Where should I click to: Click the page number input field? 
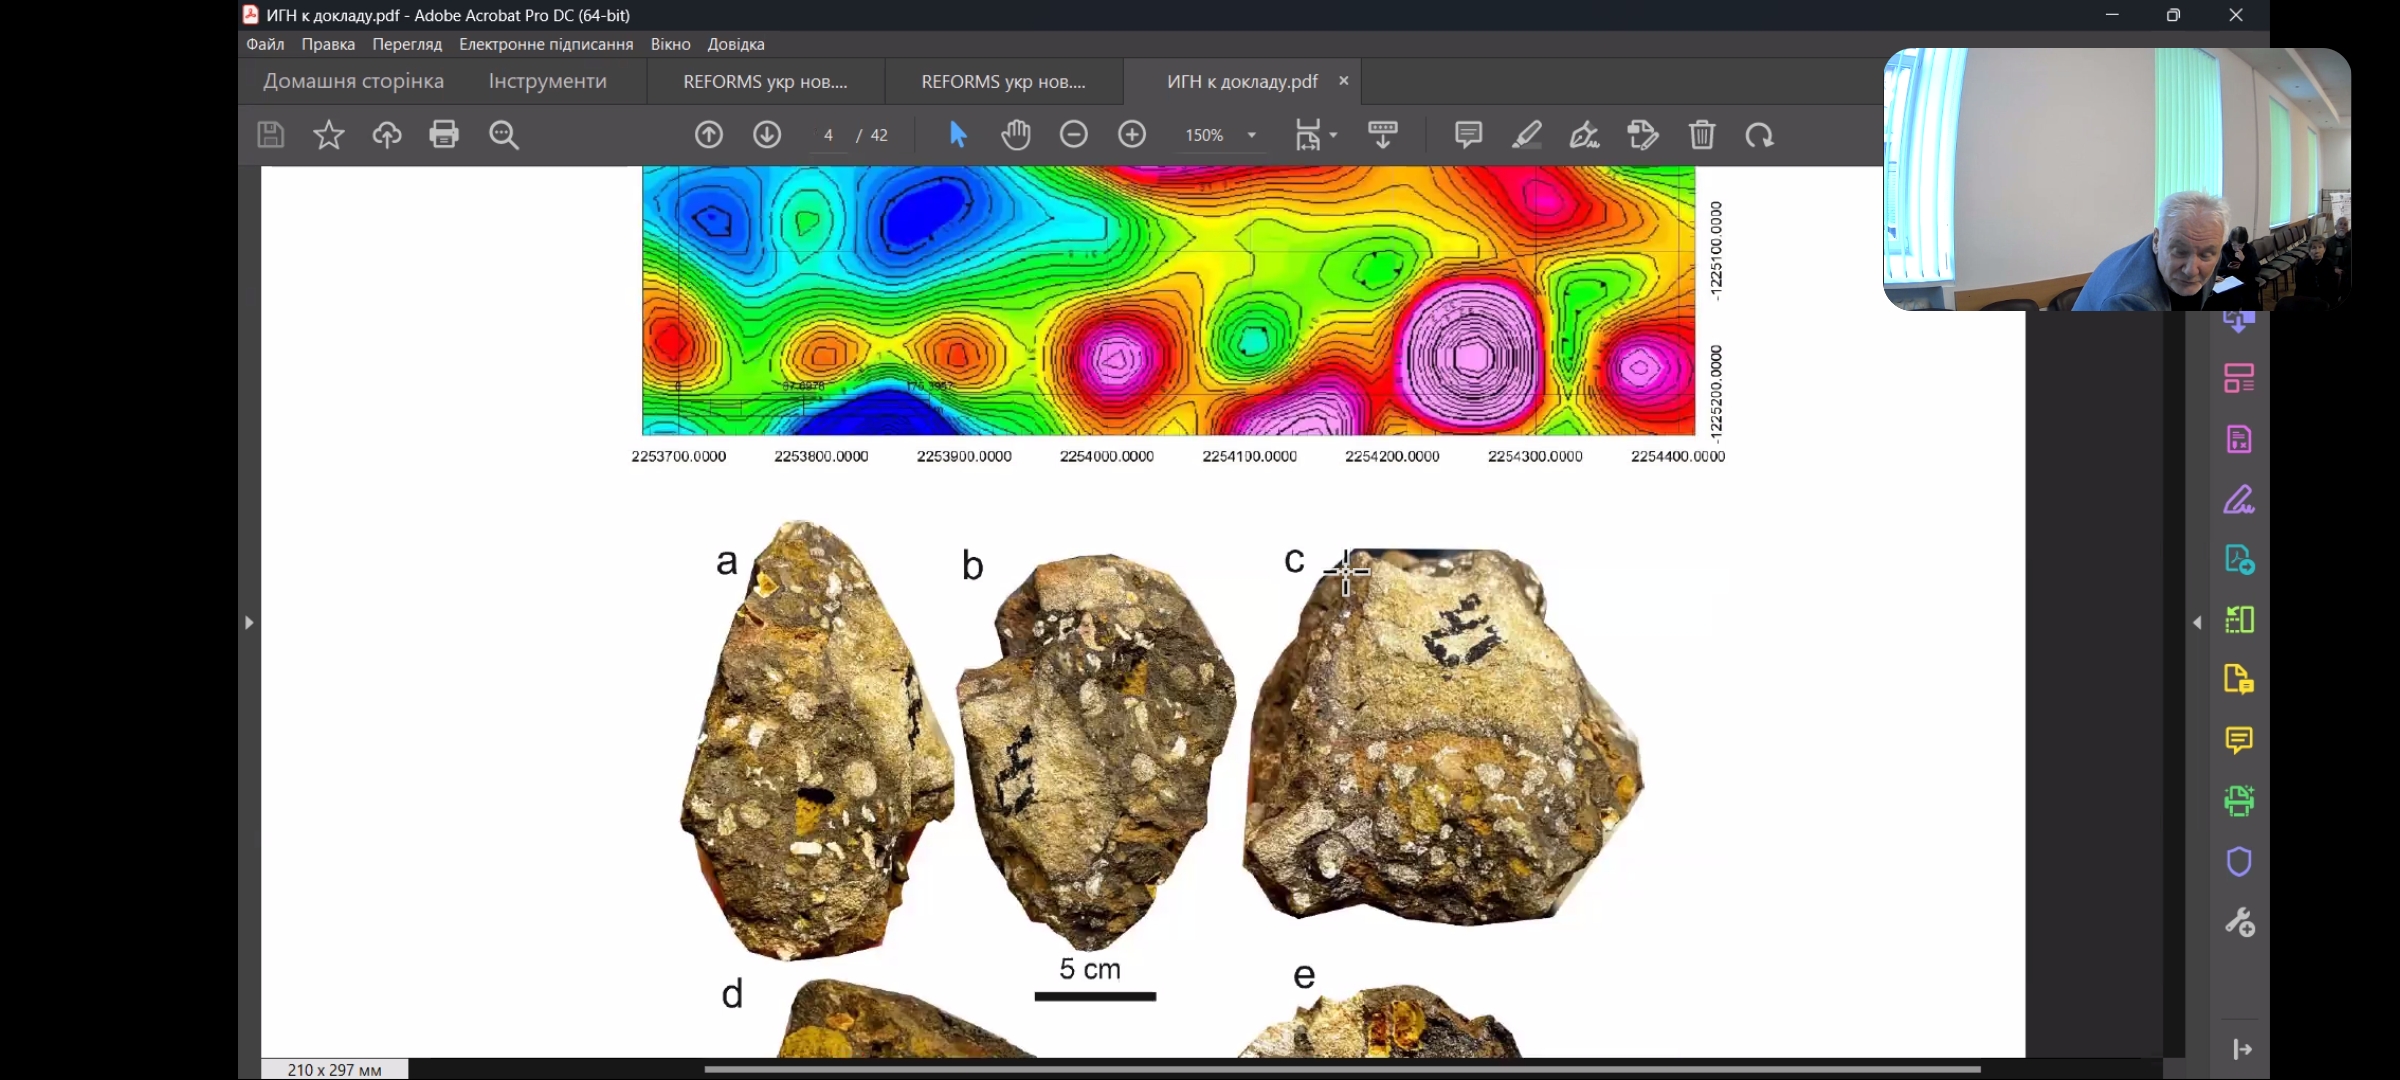828,135
